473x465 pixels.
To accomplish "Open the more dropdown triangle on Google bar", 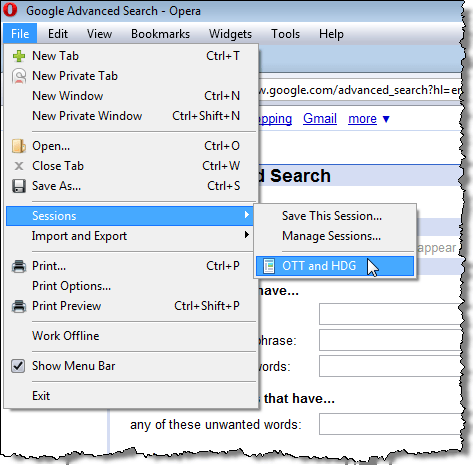I will (386, 119).
